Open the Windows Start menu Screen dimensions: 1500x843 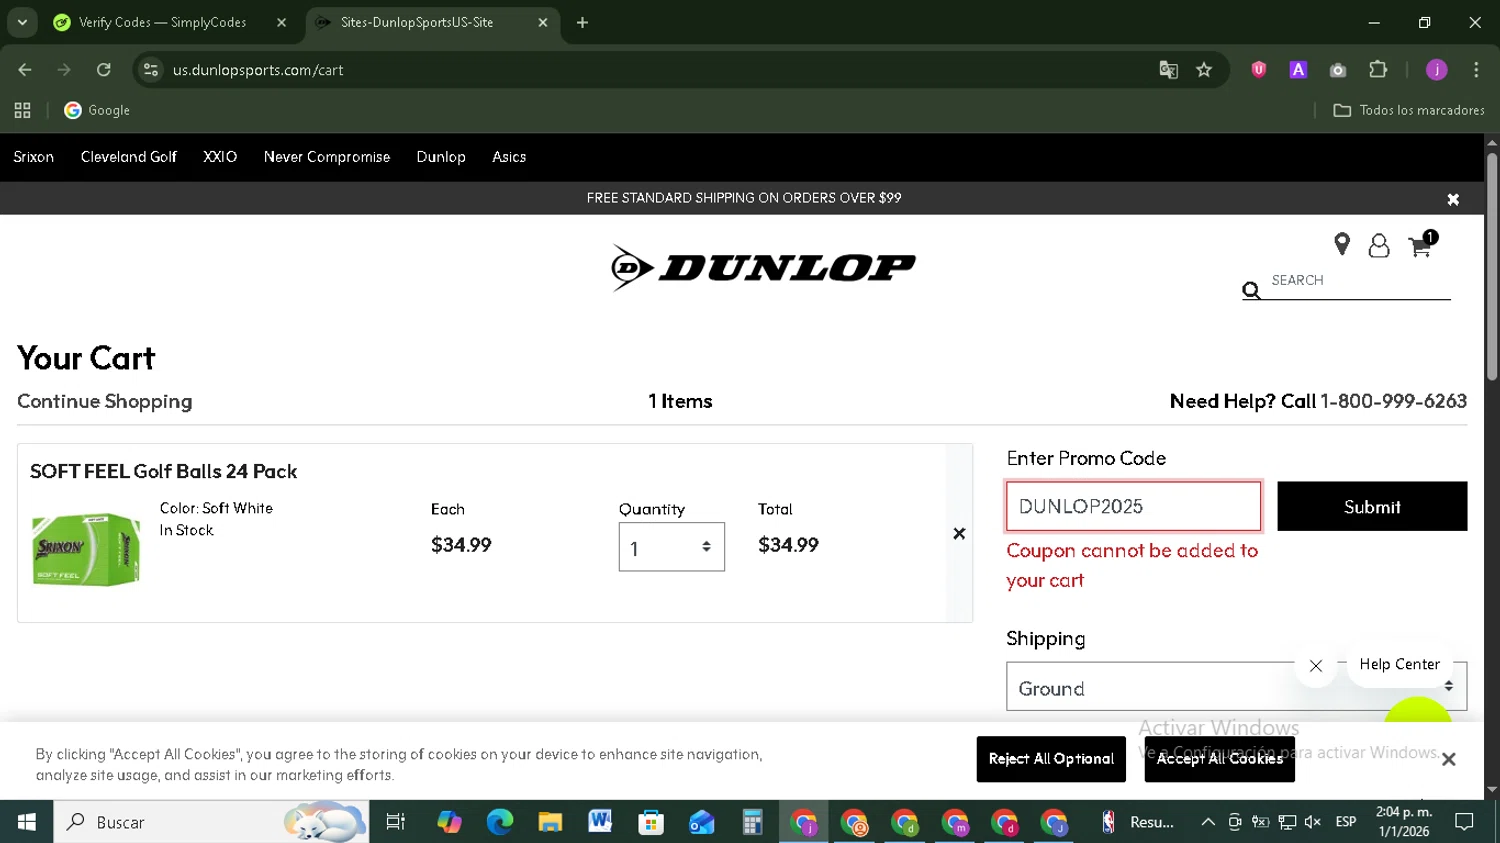(x=27, y=822)
